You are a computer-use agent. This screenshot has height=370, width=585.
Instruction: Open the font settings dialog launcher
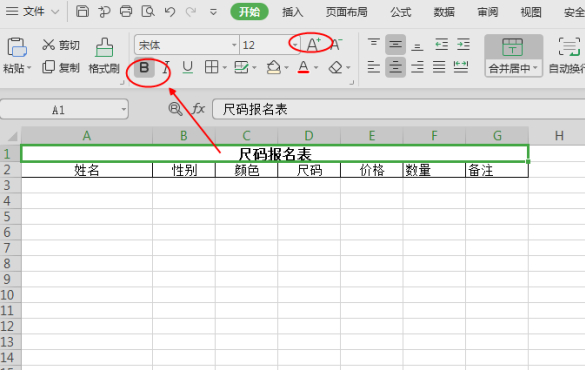351,83
